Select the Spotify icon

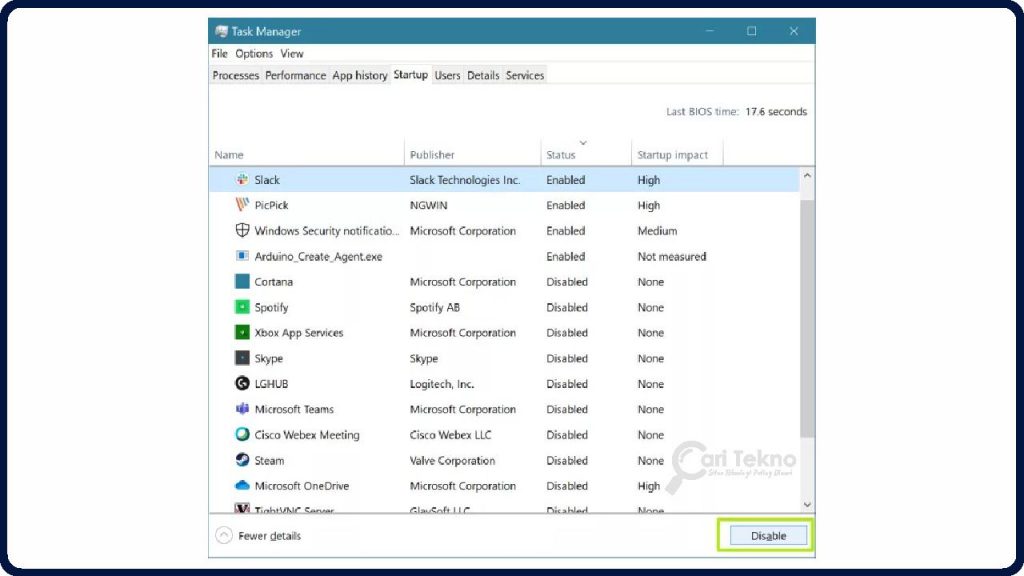point(240,307)
